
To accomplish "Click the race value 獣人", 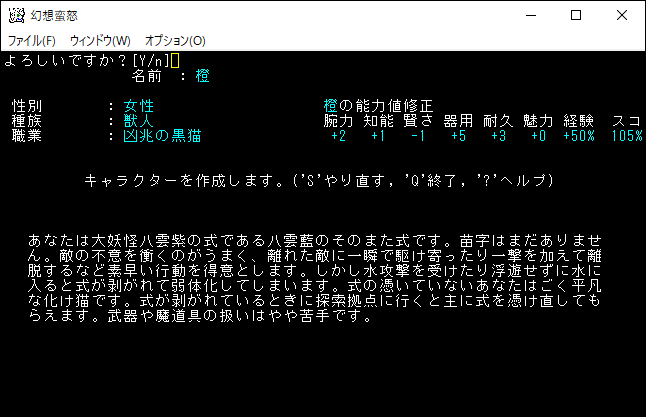I will (139, 121).
